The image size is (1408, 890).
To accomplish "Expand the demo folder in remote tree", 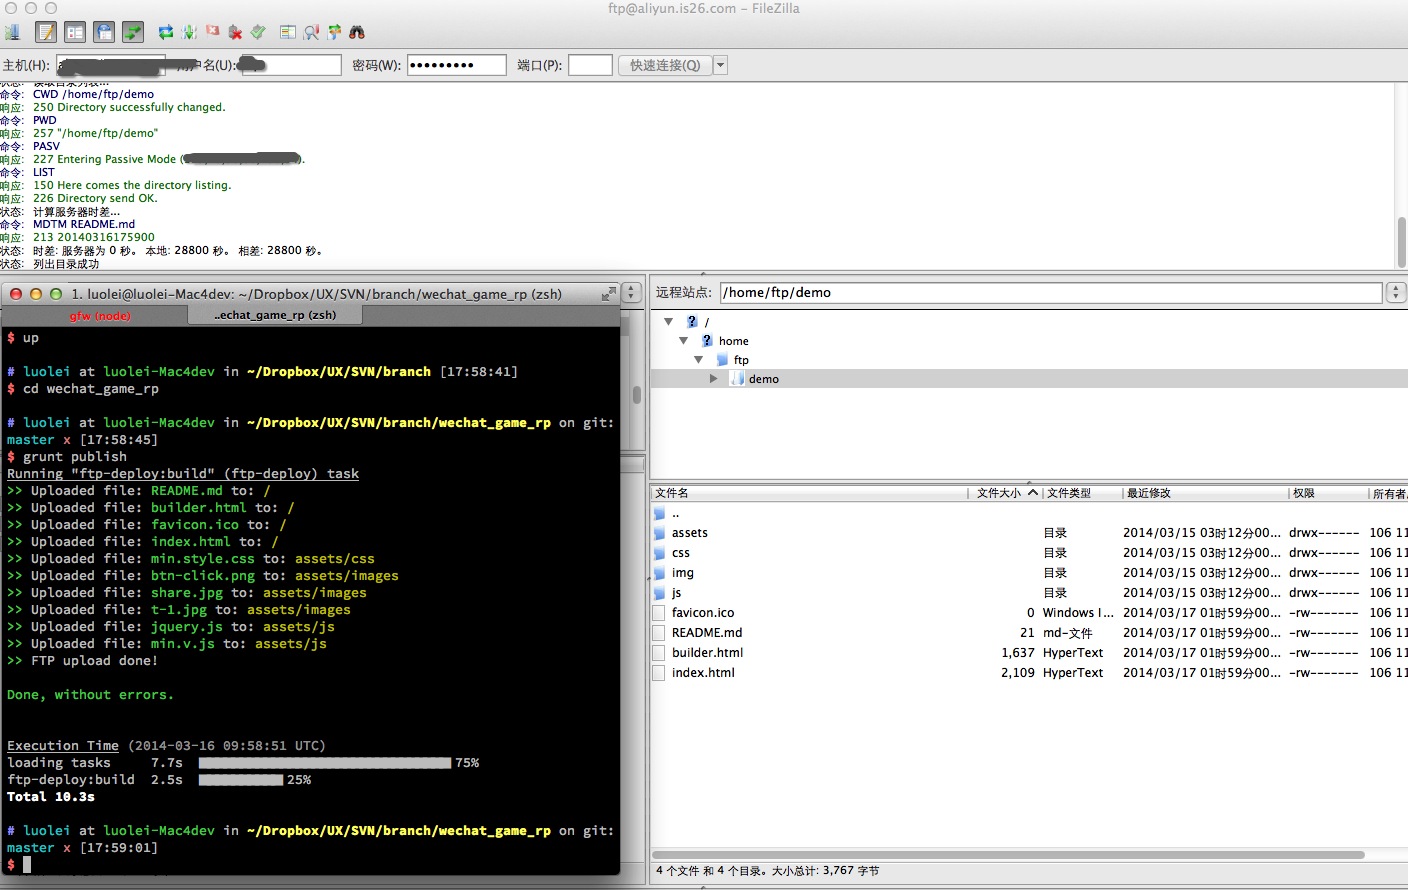I will (713, 379).
